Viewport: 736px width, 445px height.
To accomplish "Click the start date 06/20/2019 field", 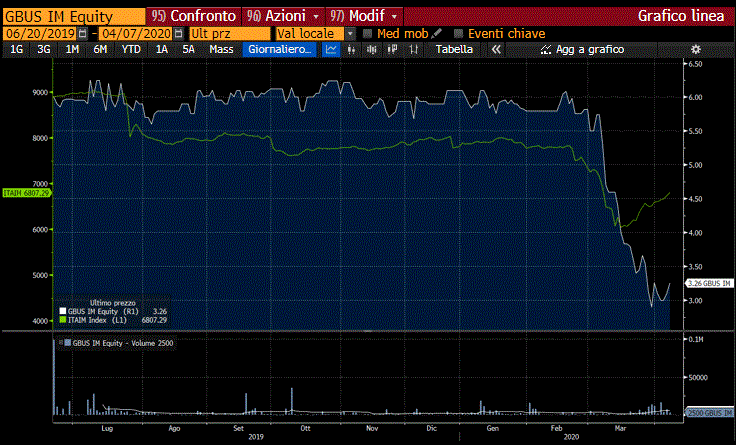I will pyautogui.click(x=40, y=34).
